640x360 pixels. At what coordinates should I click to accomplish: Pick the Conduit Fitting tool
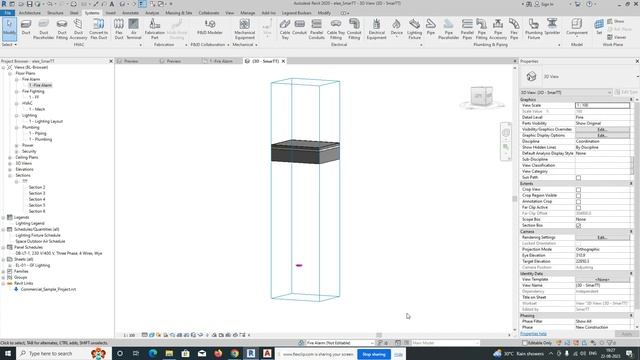click(354, 29)
